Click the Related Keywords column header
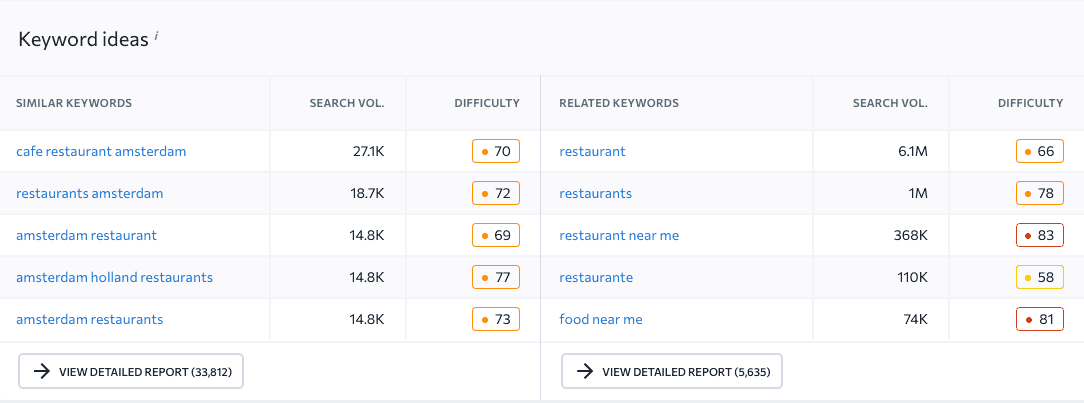The width and height of the screenshot is (1084, 403). click(619, 103)
